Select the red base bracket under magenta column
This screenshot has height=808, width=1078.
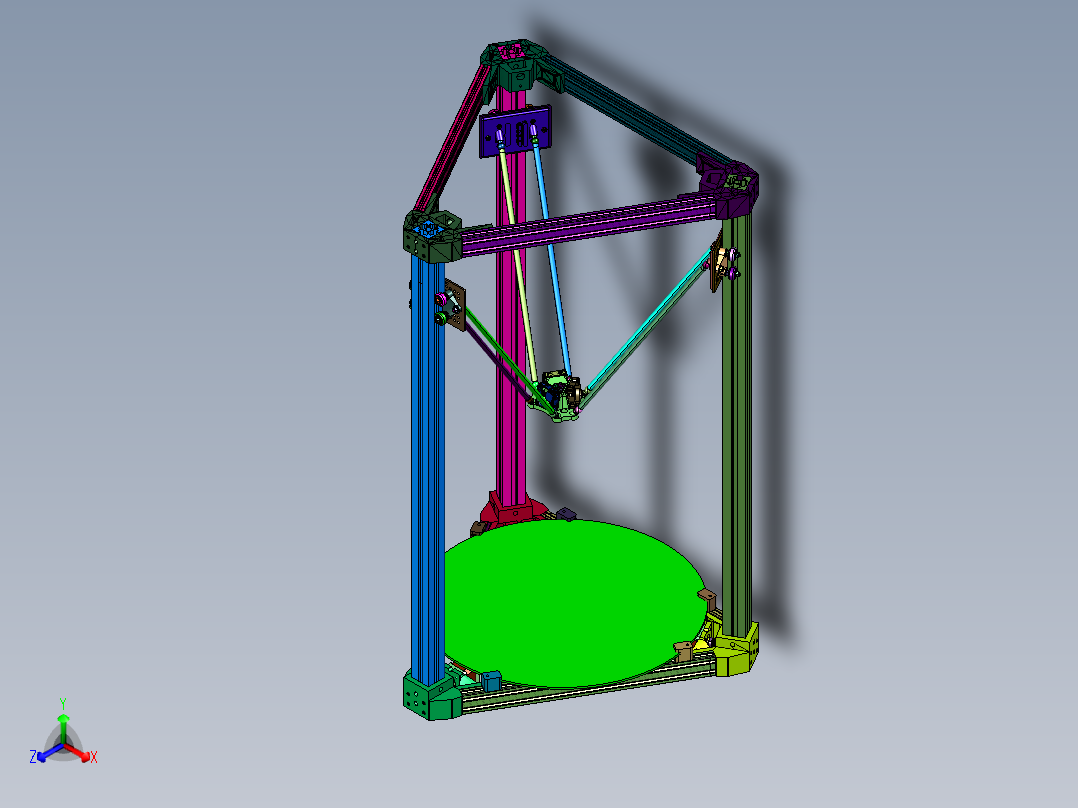pos(514,510)
